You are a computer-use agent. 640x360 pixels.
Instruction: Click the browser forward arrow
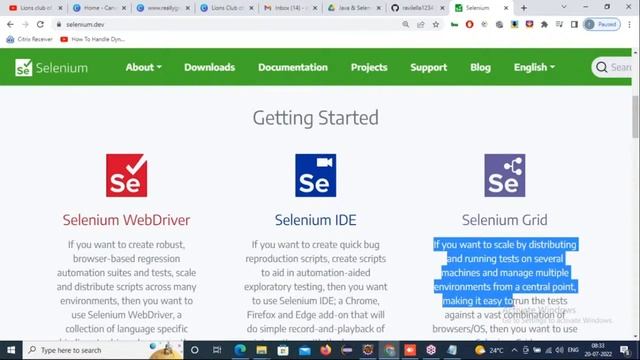point(25,24)
